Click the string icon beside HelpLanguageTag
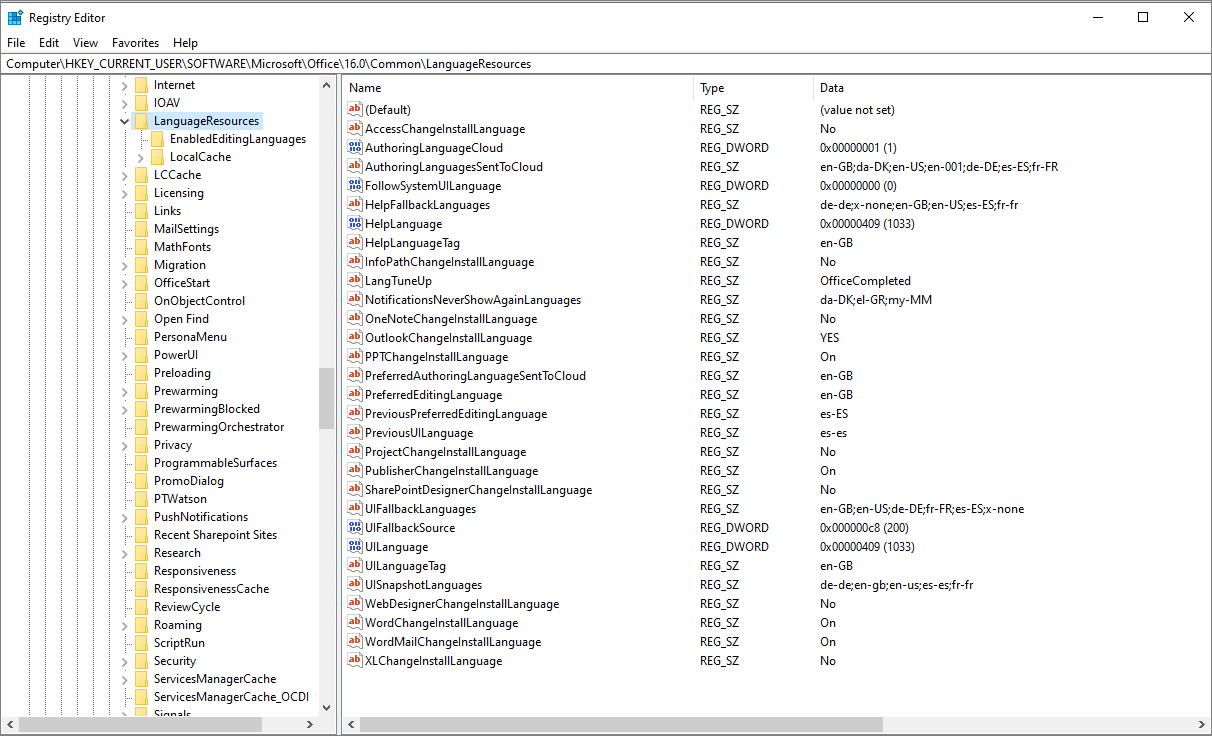 (354, 242)
